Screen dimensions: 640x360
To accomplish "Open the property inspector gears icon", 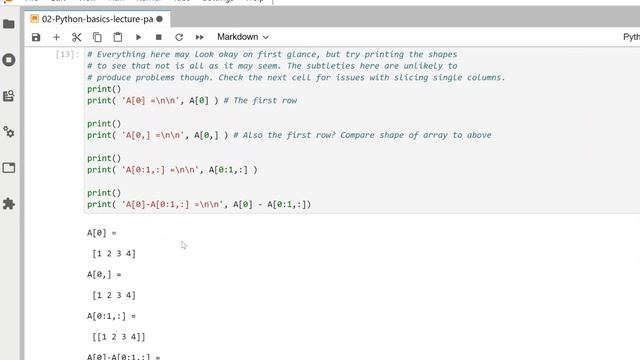I will [9, 132].
